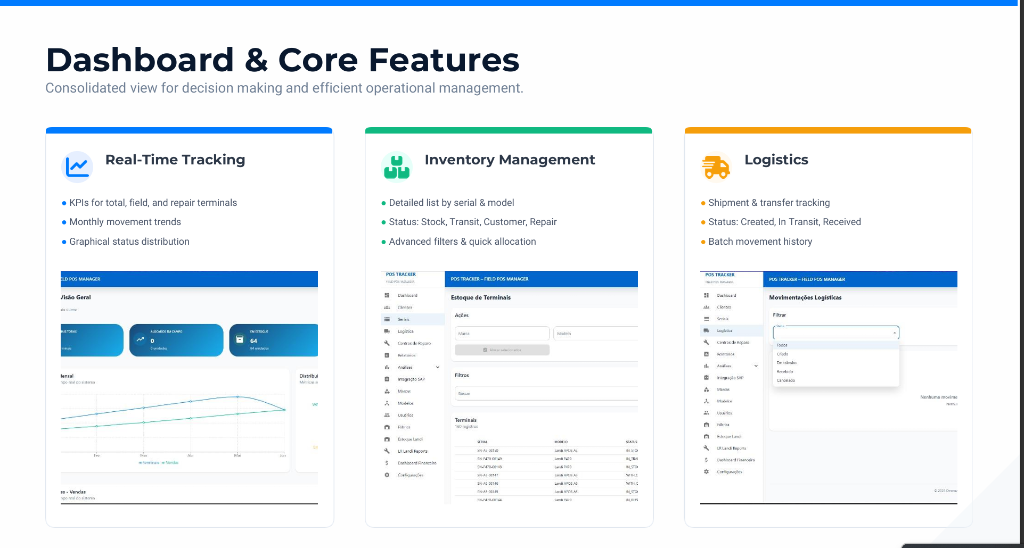Click Estoque Landi icon in Logistics screenshot
The width and height of the screenshot is (1024, 548).
coord(706,436)
